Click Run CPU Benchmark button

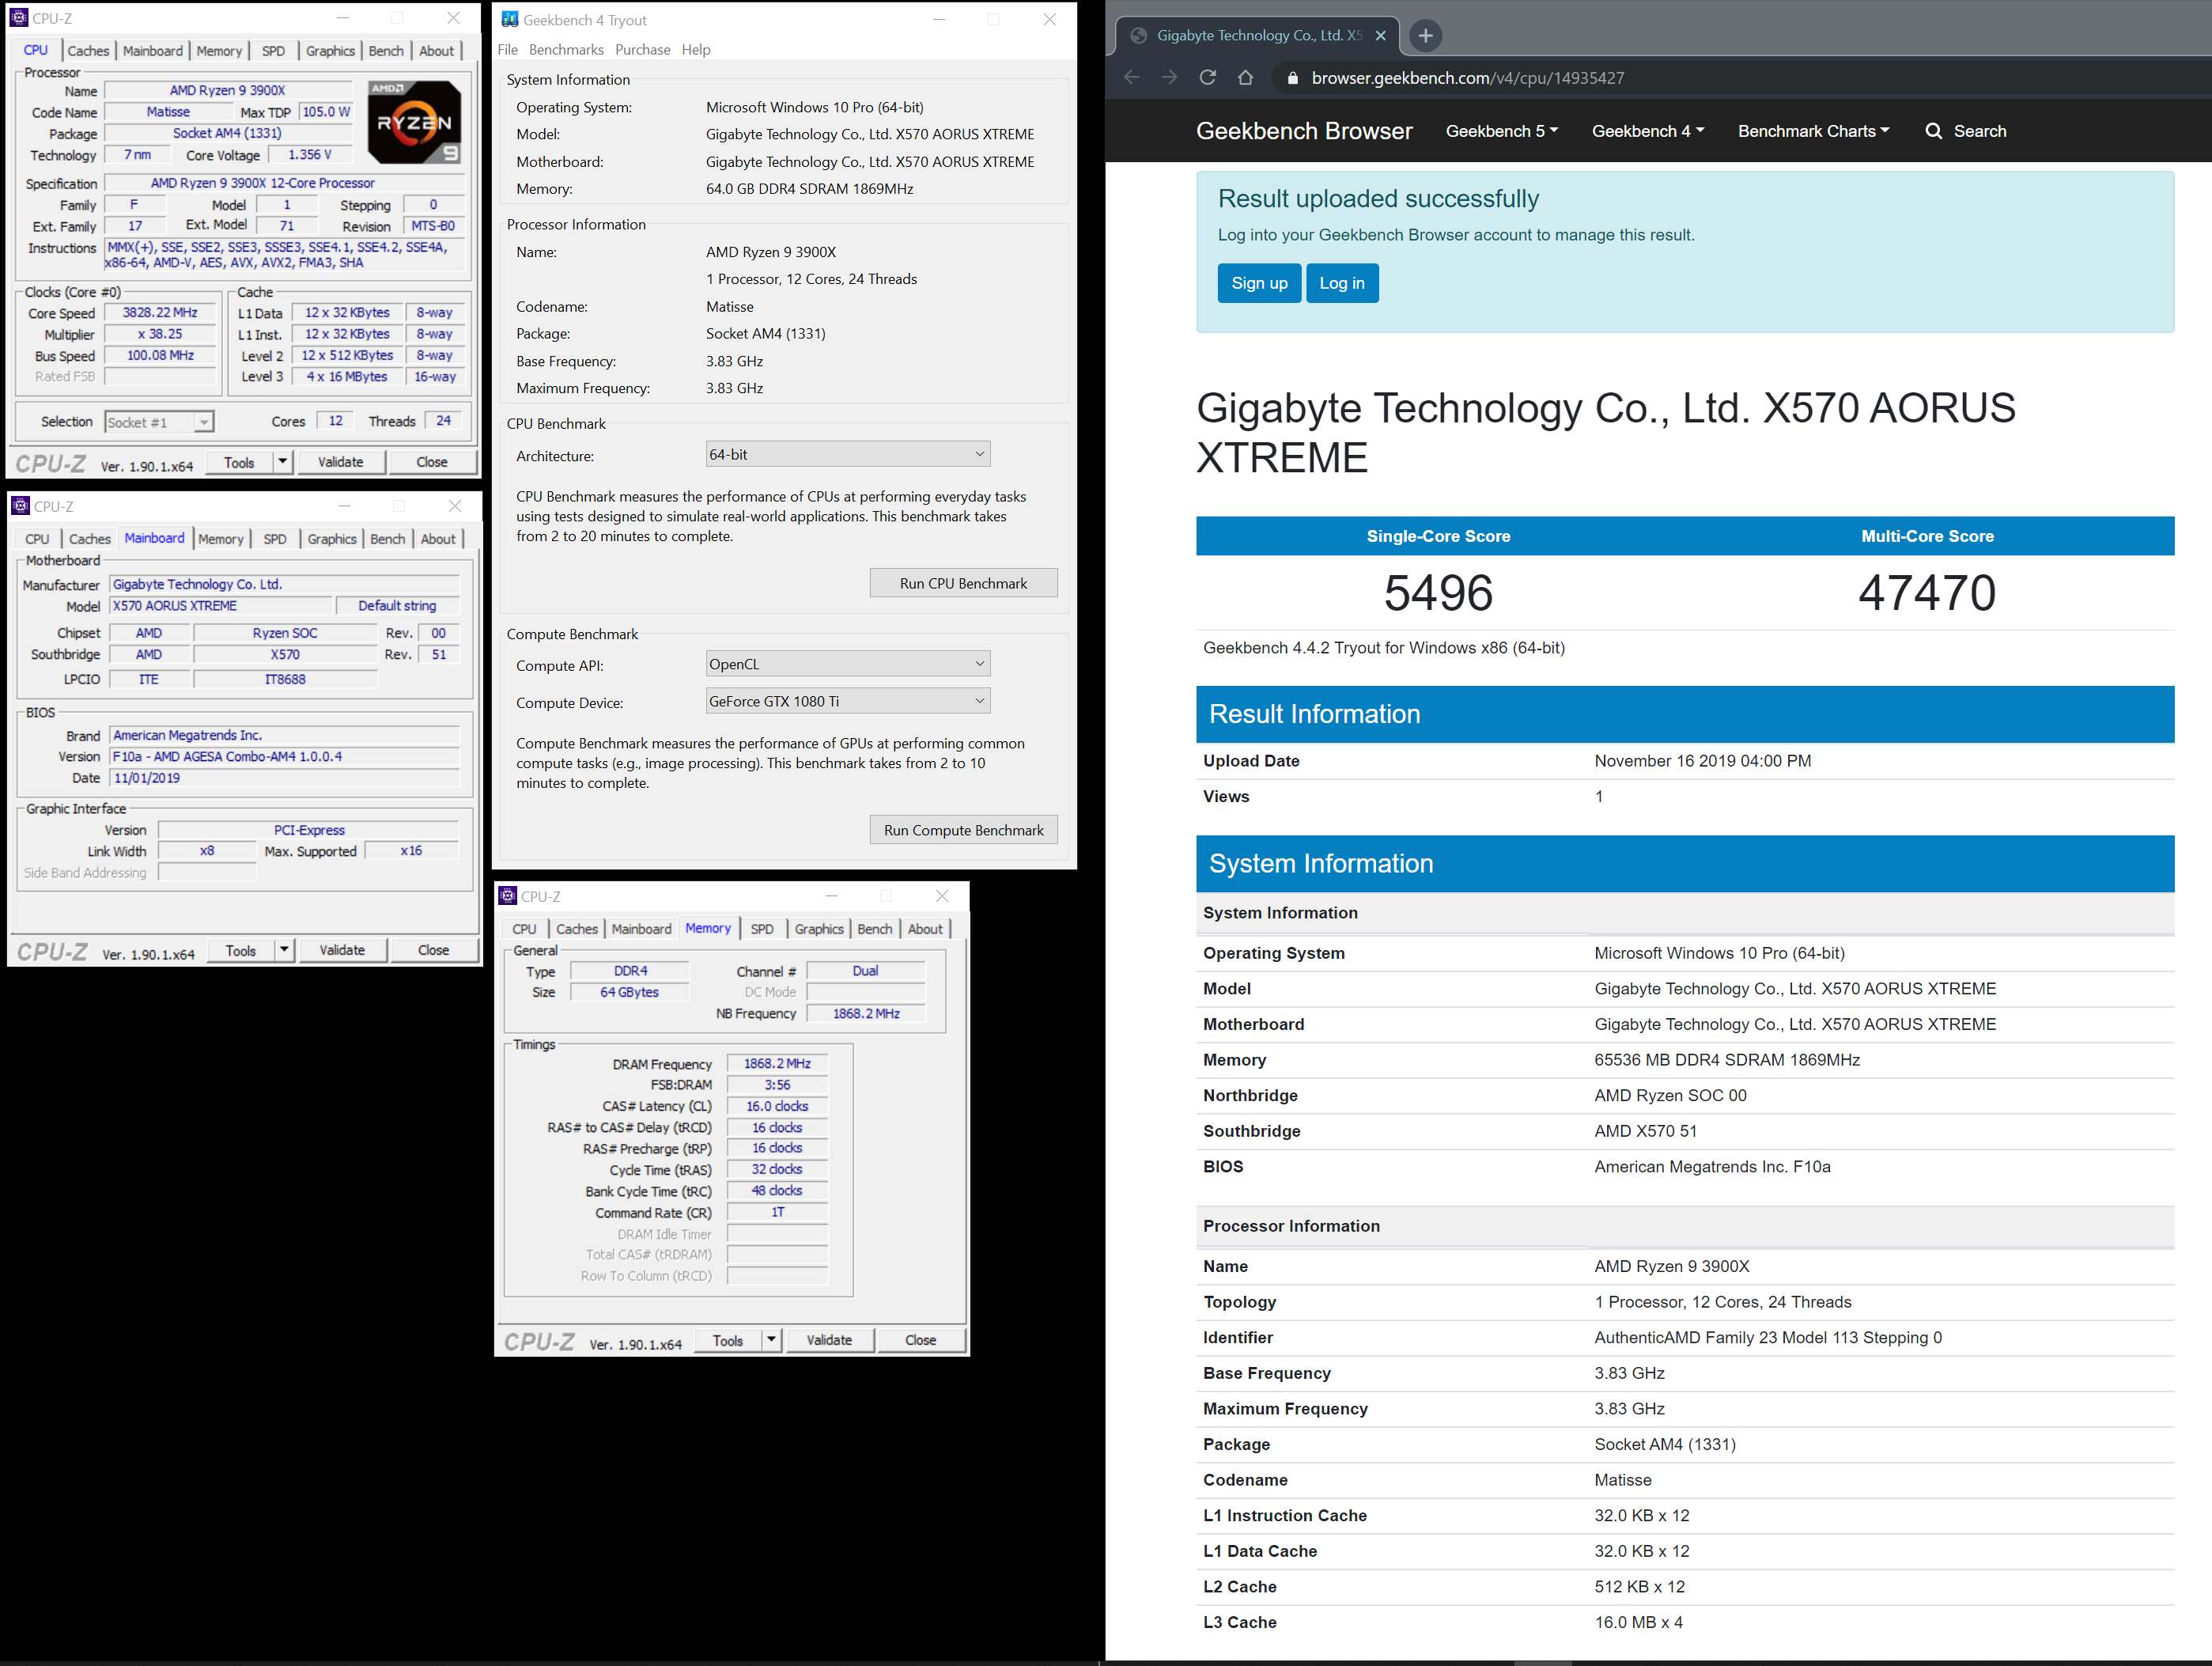point(963,583)
